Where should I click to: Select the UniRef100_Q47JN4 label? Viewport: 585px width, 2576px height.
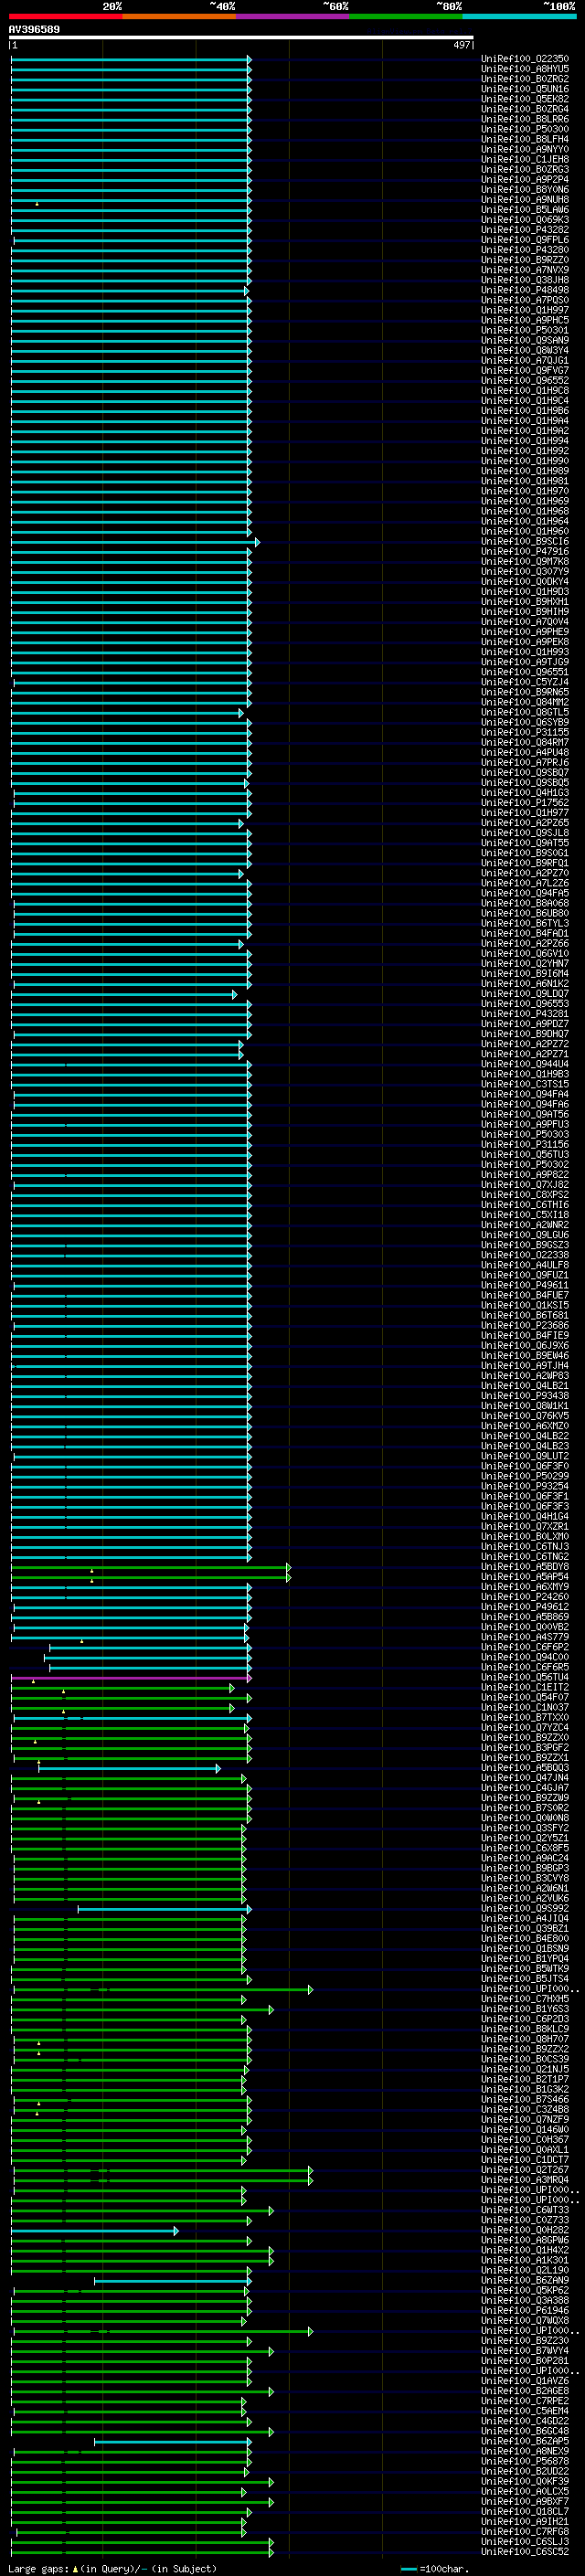click(x=525, y=1778)
